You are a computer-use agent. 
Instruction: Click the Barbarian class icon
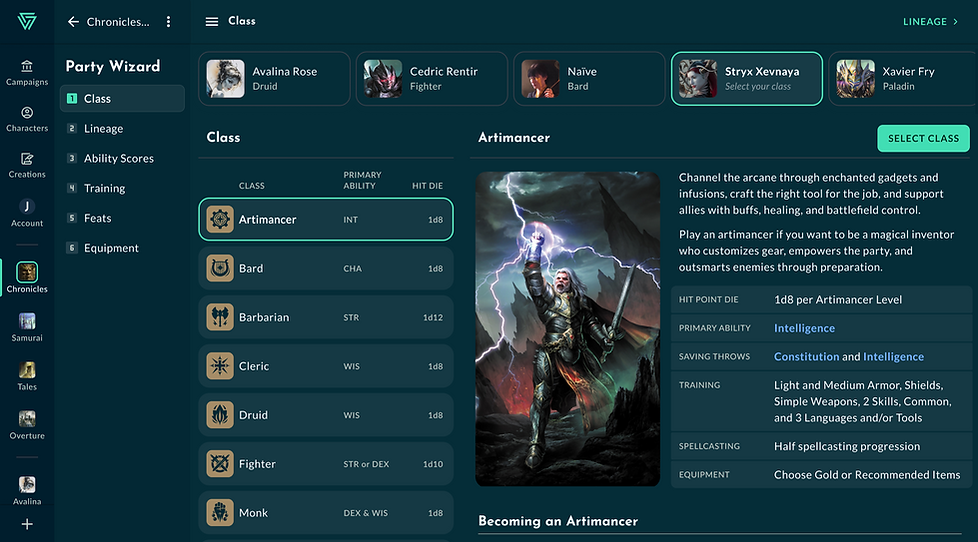pyautogui.click(x=220, y=317)
